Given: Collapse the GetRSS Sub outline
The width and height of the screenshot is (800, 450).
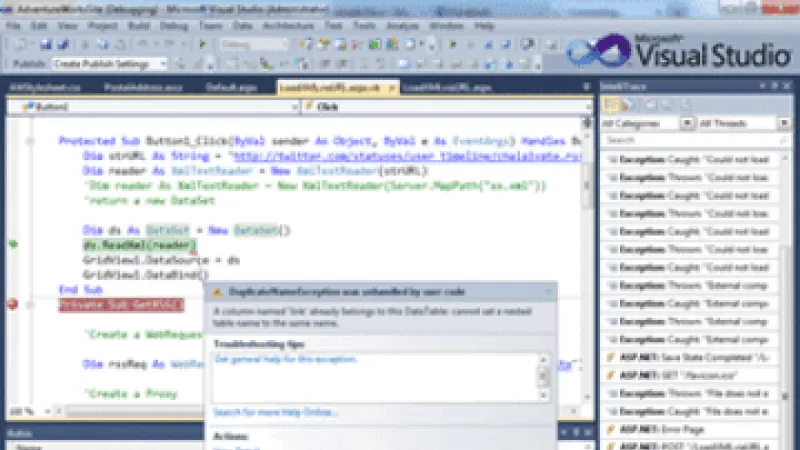Looking at the screenshot, I should tap(30, 305).
